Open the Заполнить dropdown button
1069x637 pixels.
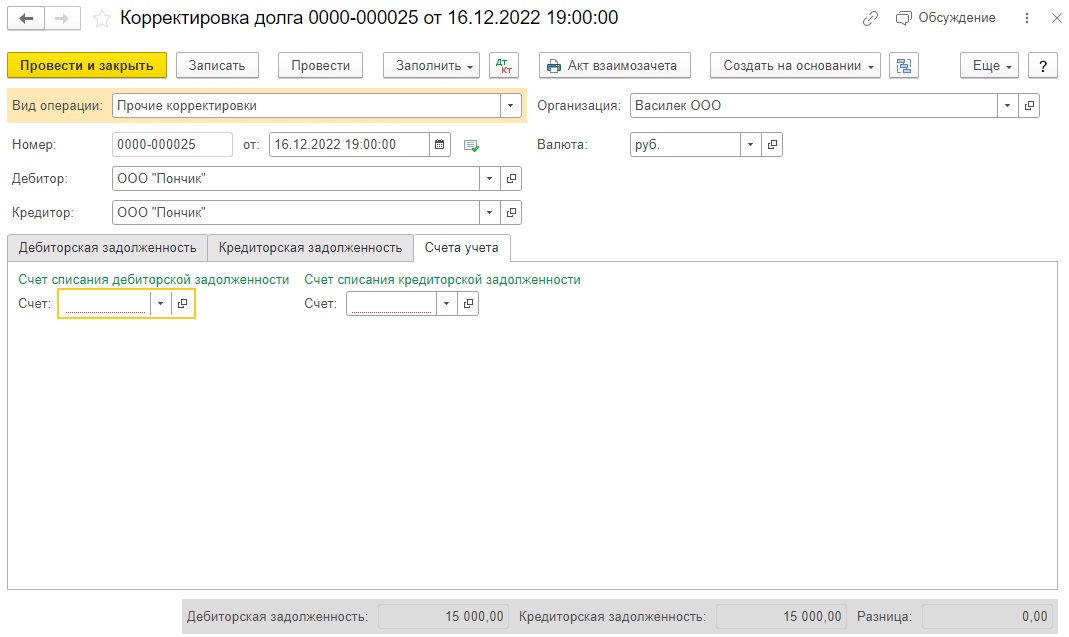431,65
